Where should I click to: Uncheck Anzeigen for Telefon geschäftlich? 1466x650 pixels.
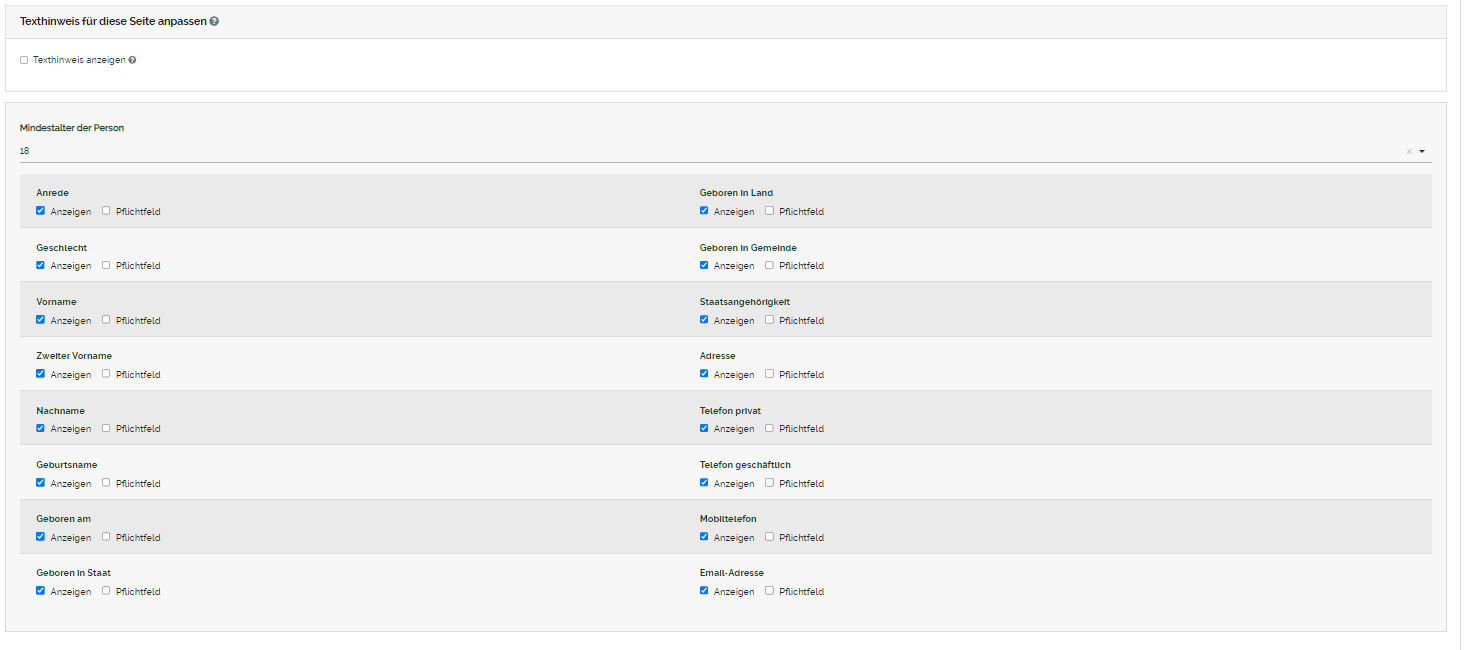pos(704,483)
